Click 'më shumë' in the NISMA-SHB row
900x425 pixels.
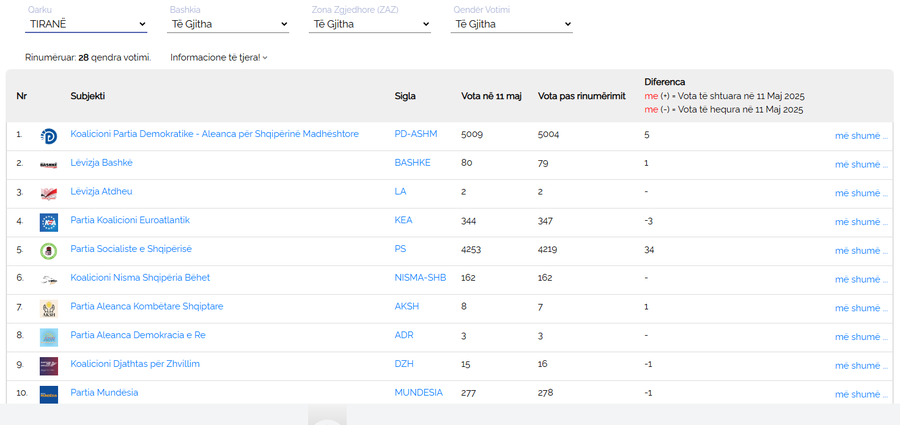click(861, 280)
